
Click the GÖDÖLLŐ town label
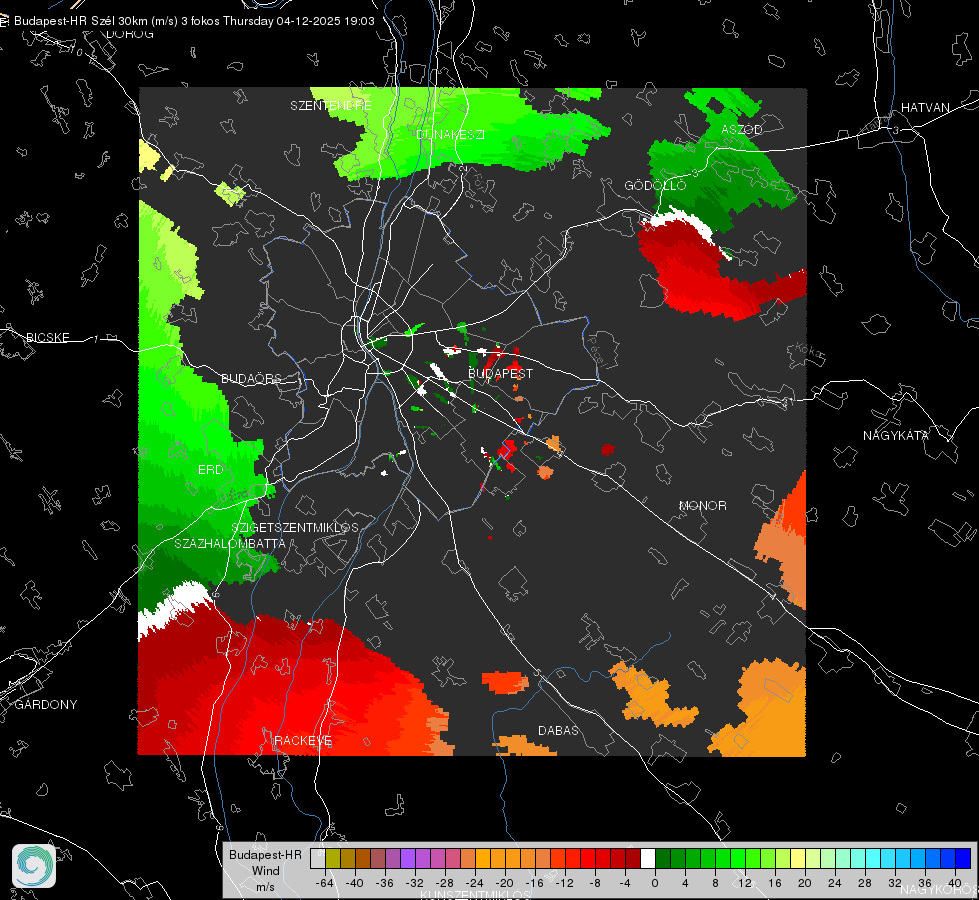tap(655, 185)
